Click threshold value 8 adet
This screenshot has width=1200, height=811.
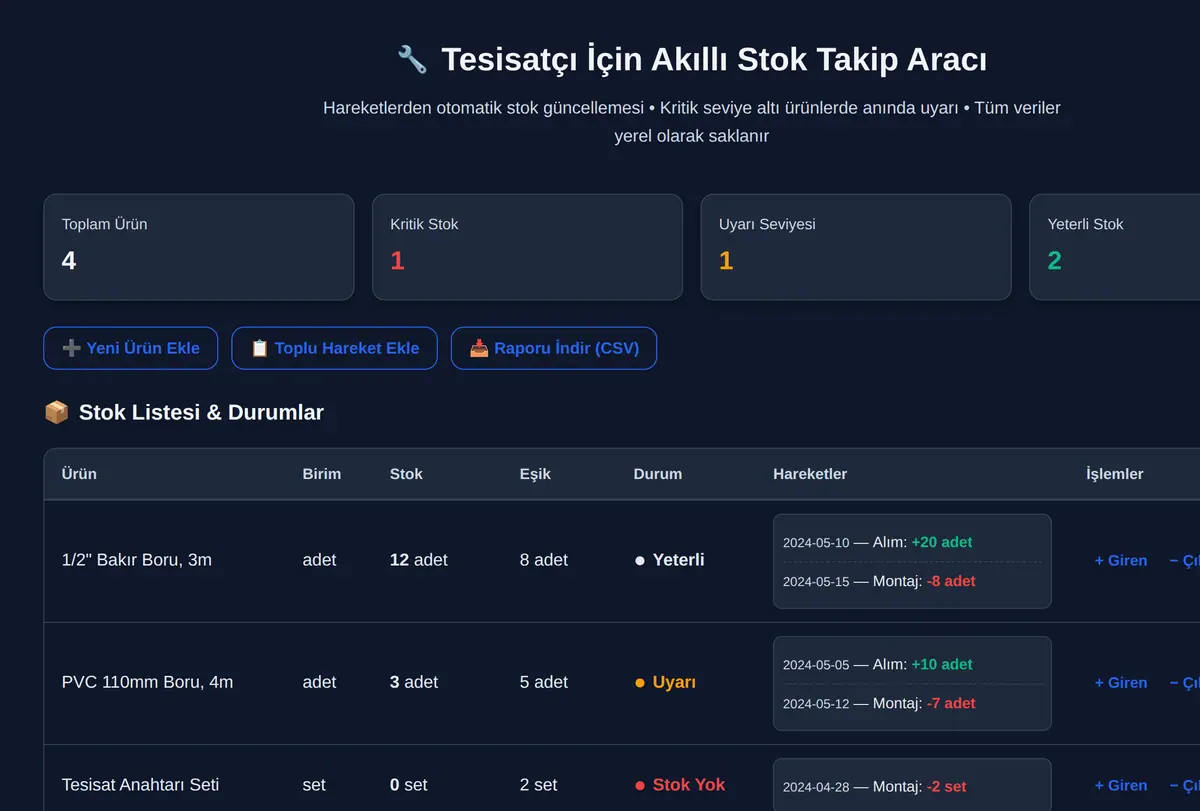[544, 560]
